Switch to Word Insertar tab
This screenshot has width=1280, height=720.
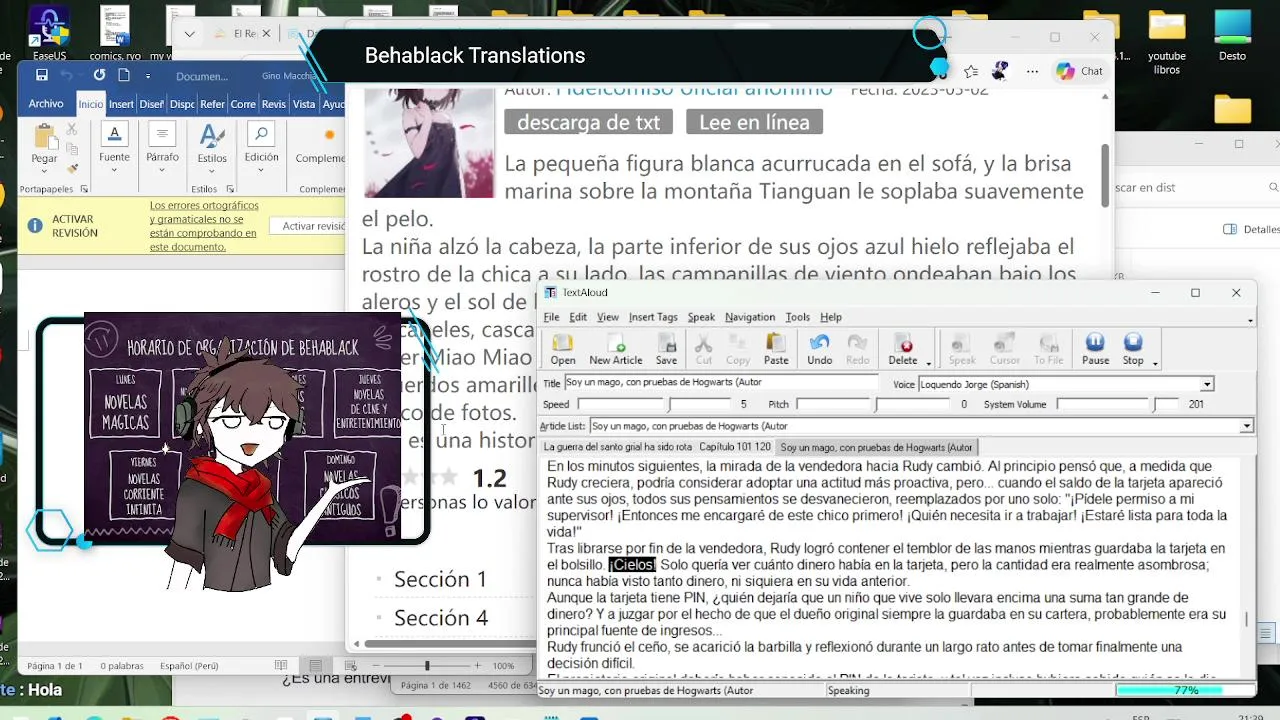point(121,104)
